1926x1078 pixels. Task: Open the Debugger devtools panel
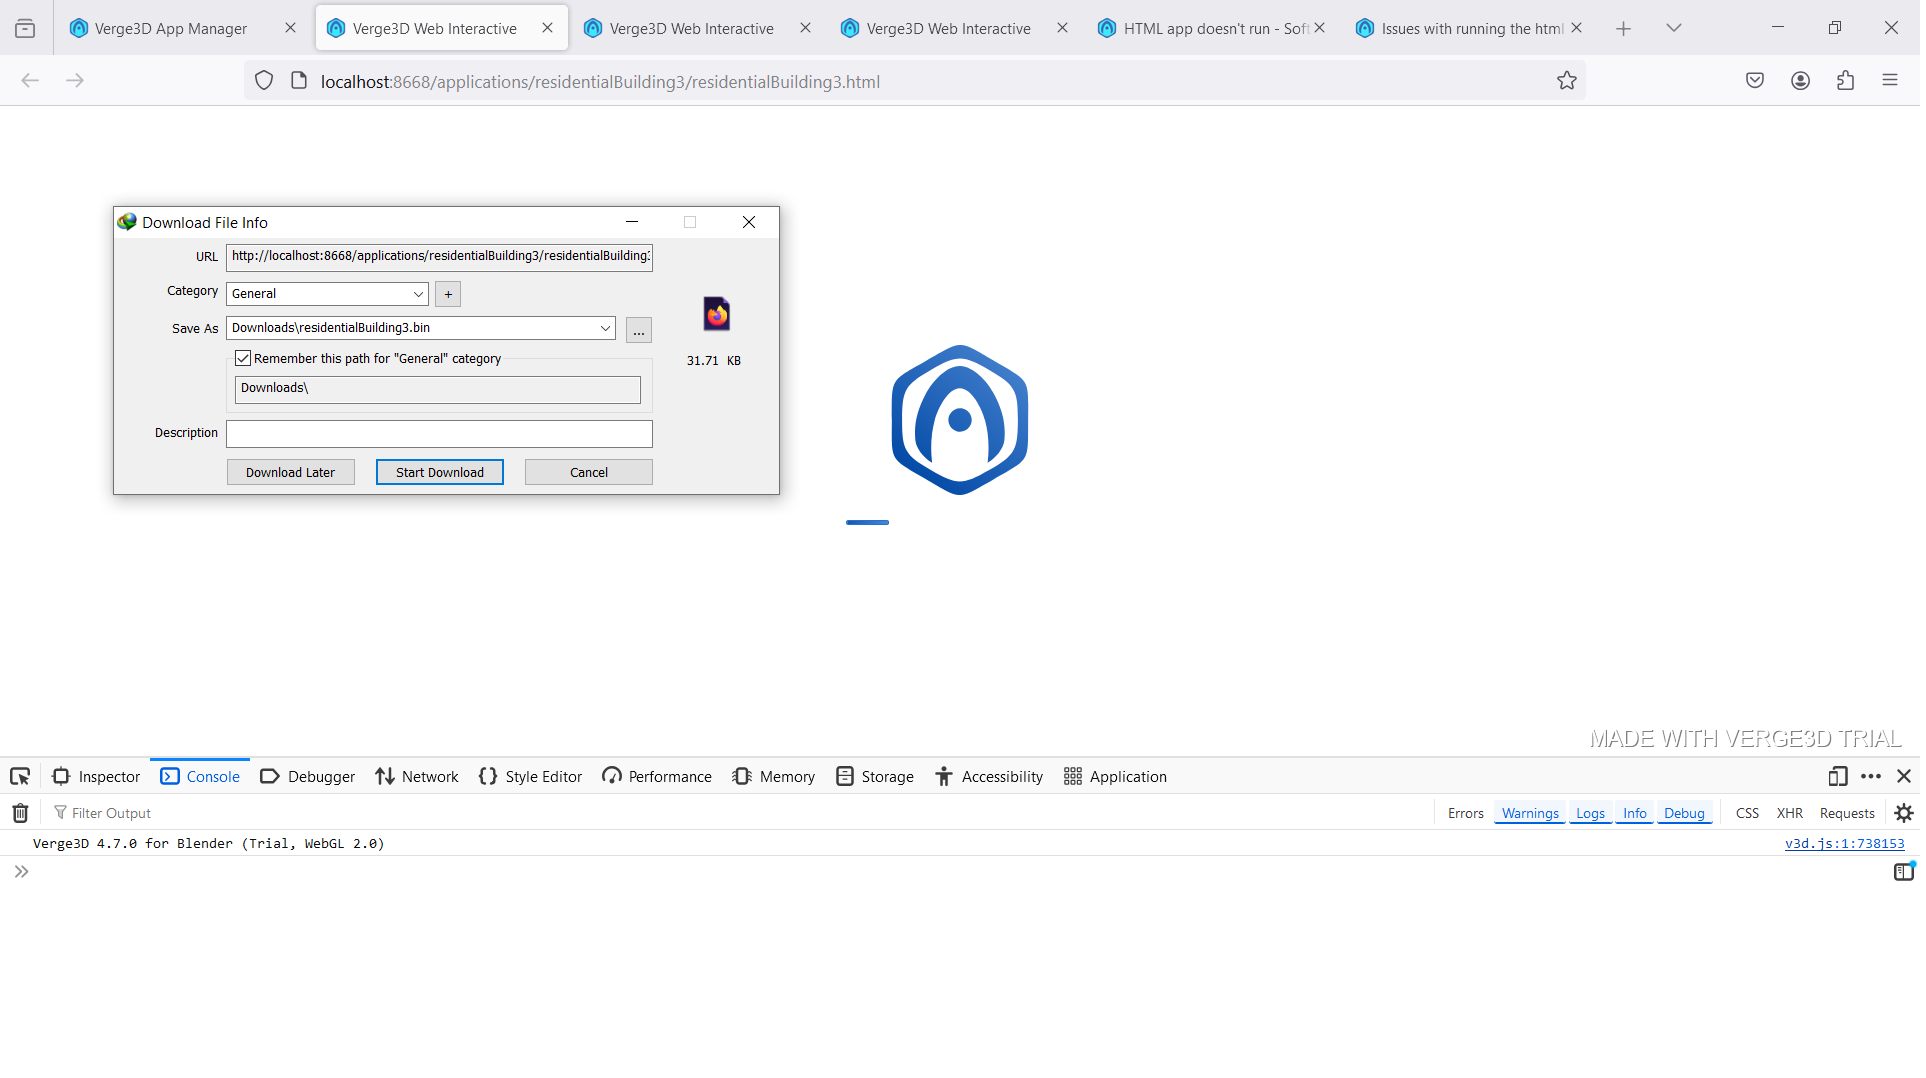pyautogui.click(x=307, y=777)
